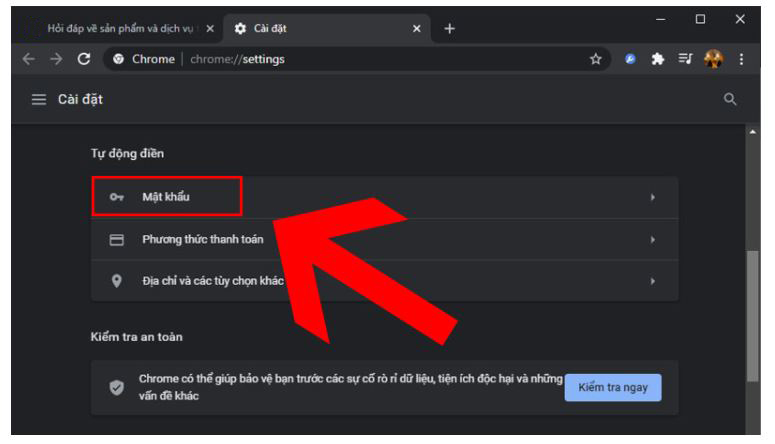Click the Chrome profile avatar icon
The height and width of the screenshot is (444, 775).
tap(713, 59)
